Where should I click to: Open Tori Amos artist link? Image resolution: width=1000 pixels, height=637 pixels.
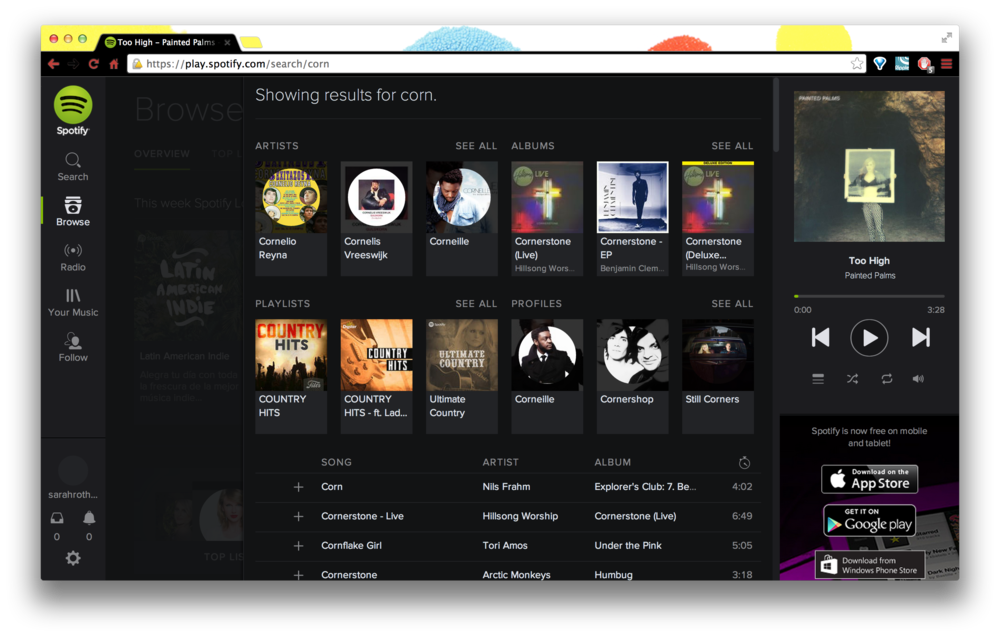click(505, 545)
